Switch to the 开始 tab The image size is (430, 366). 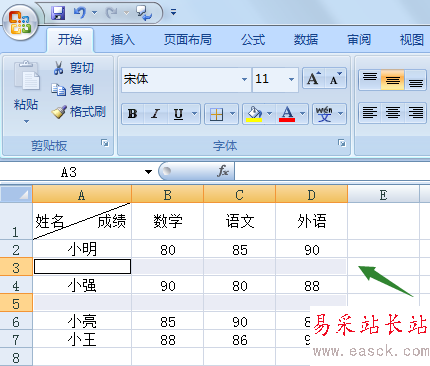(x=70, y=40)
